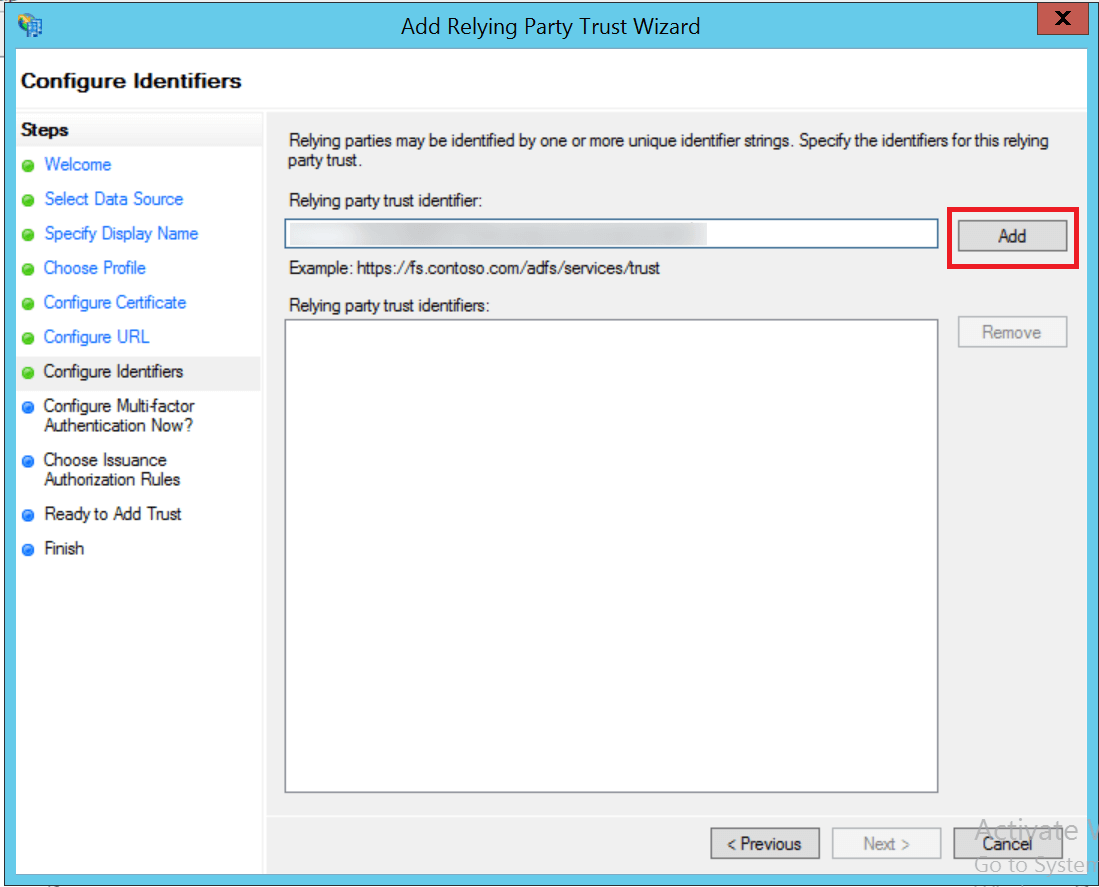The width and height of the screenshot is (1099, 887).
Task: Click the Steps heading
Action: (45, 130)
